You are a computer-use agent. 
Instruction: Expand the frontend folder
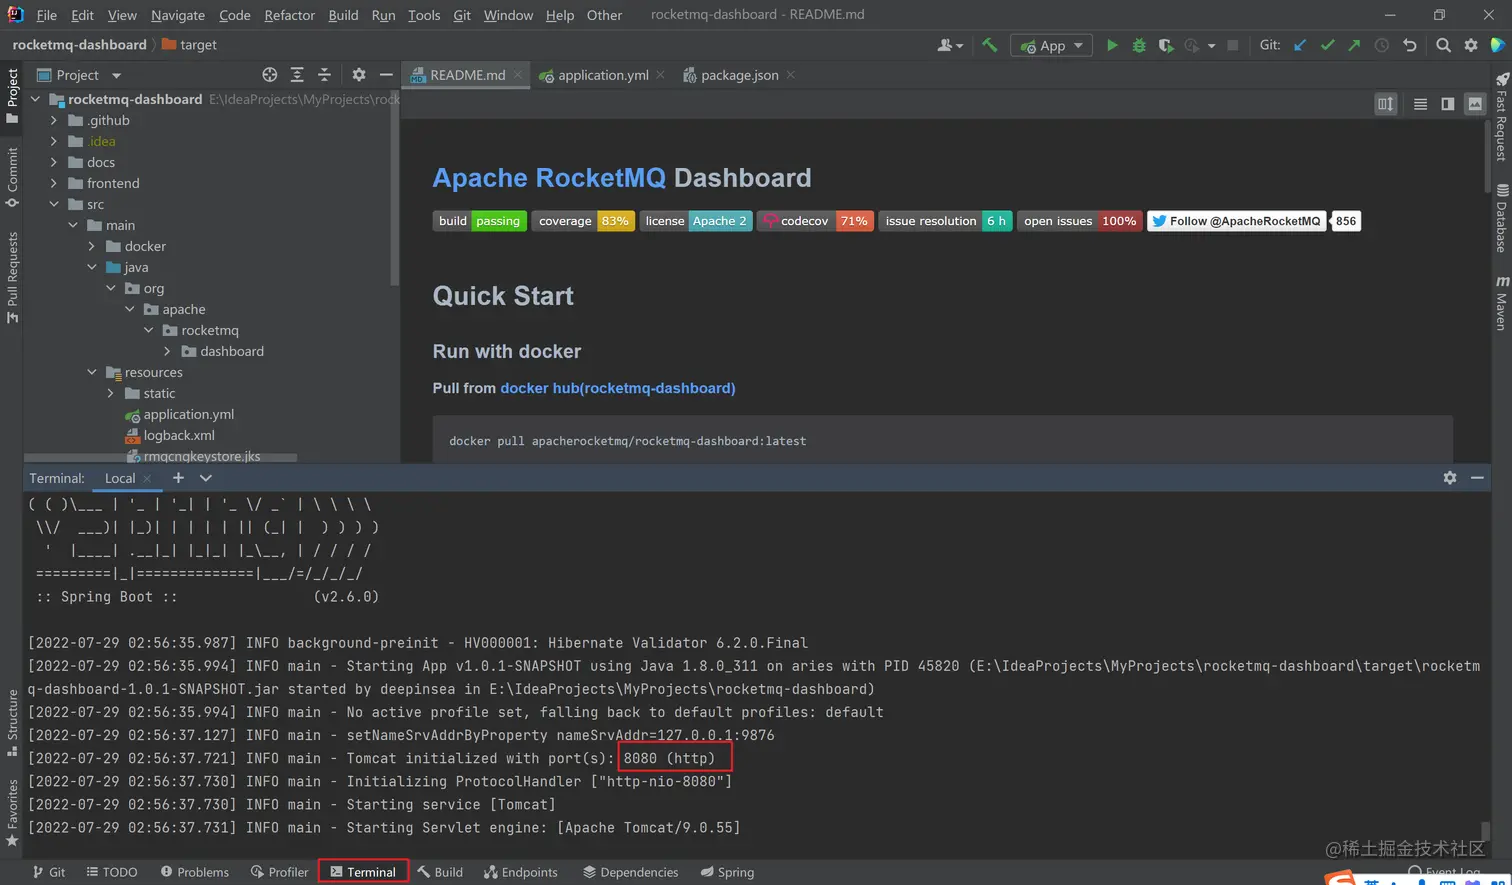54,183
